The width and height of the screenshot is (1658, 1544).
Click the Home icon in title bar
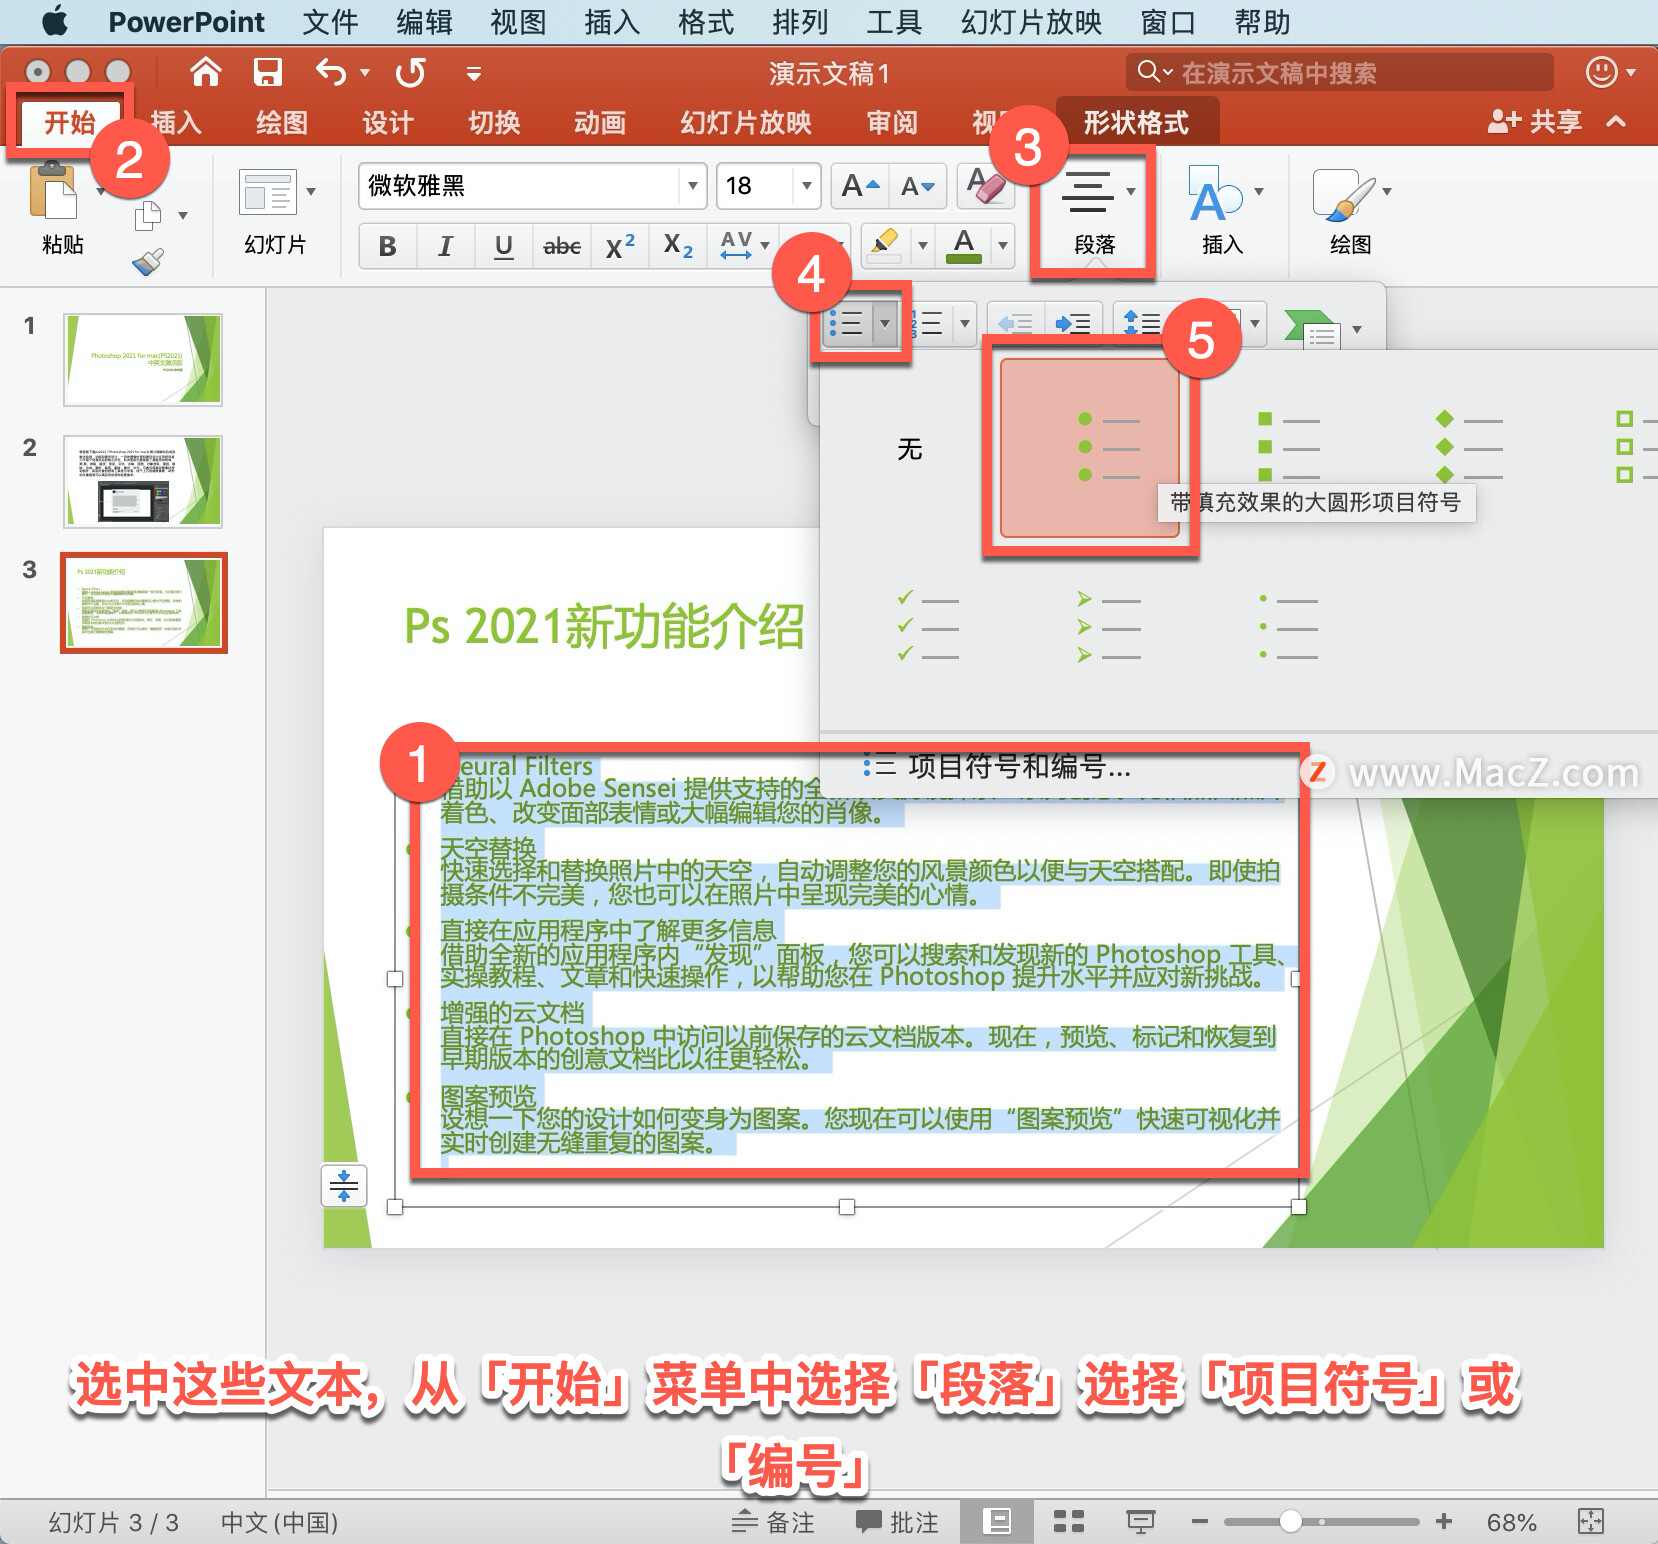(205, 72)
